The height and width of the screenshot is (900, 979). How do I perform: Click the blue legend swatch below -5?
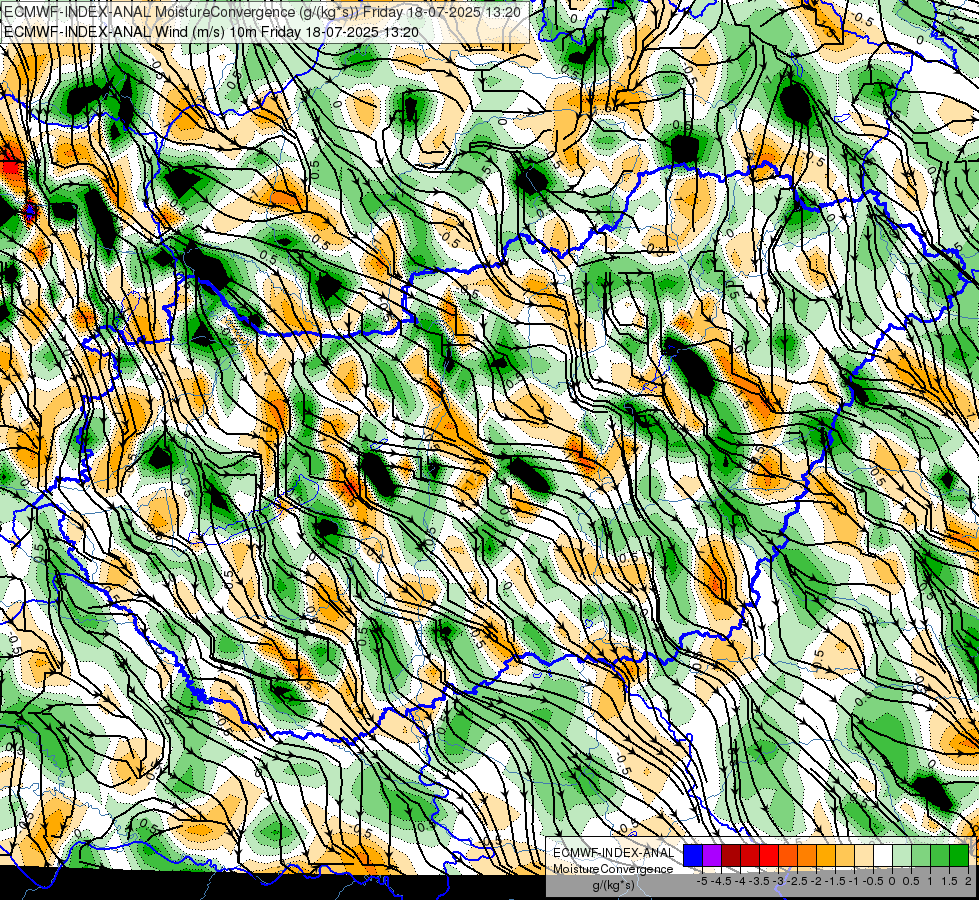coord(693,855)
